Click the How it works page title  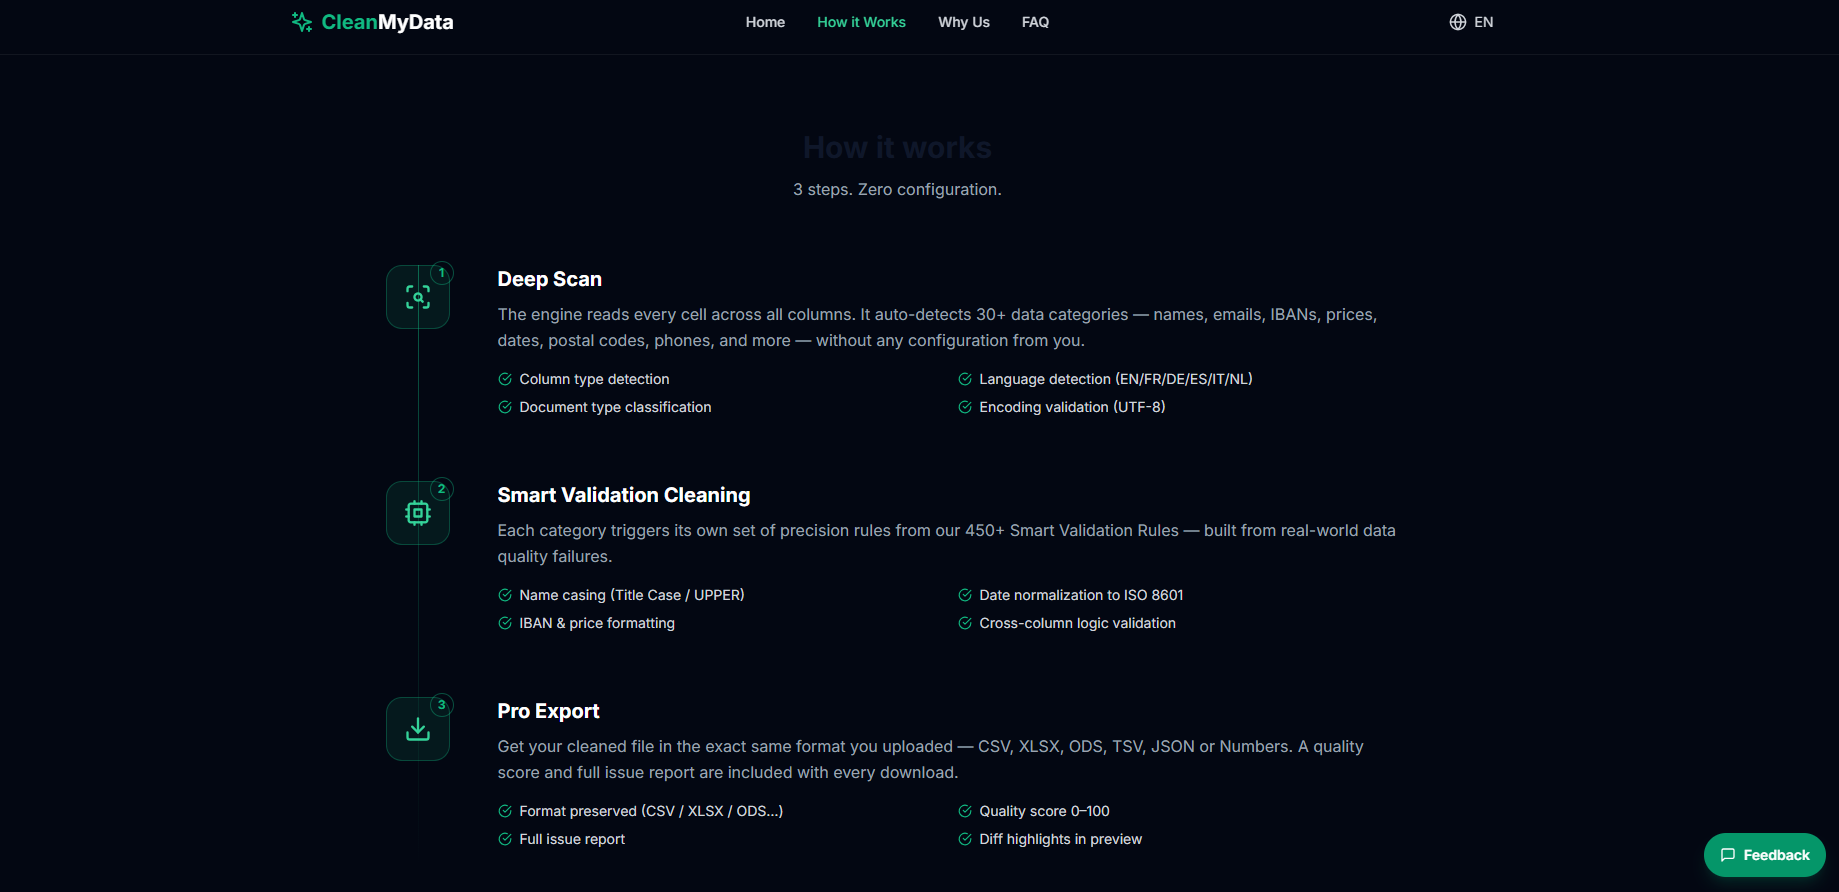[x=897, y=148]
